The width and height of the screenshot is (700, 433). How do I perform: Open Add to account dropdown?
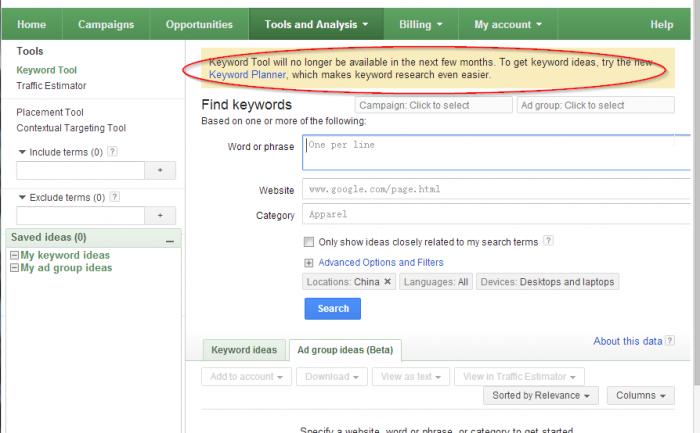[x=246, y=377]
